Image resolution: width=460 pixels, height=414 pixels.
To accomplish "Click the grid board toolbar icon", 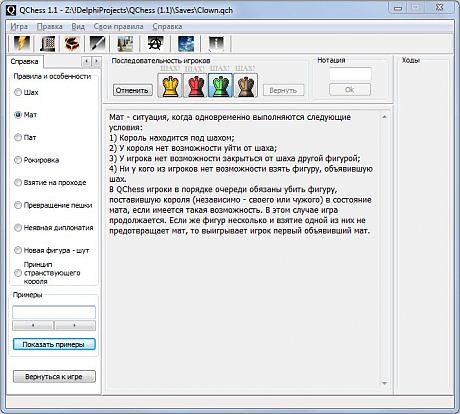I will (48, 44).
